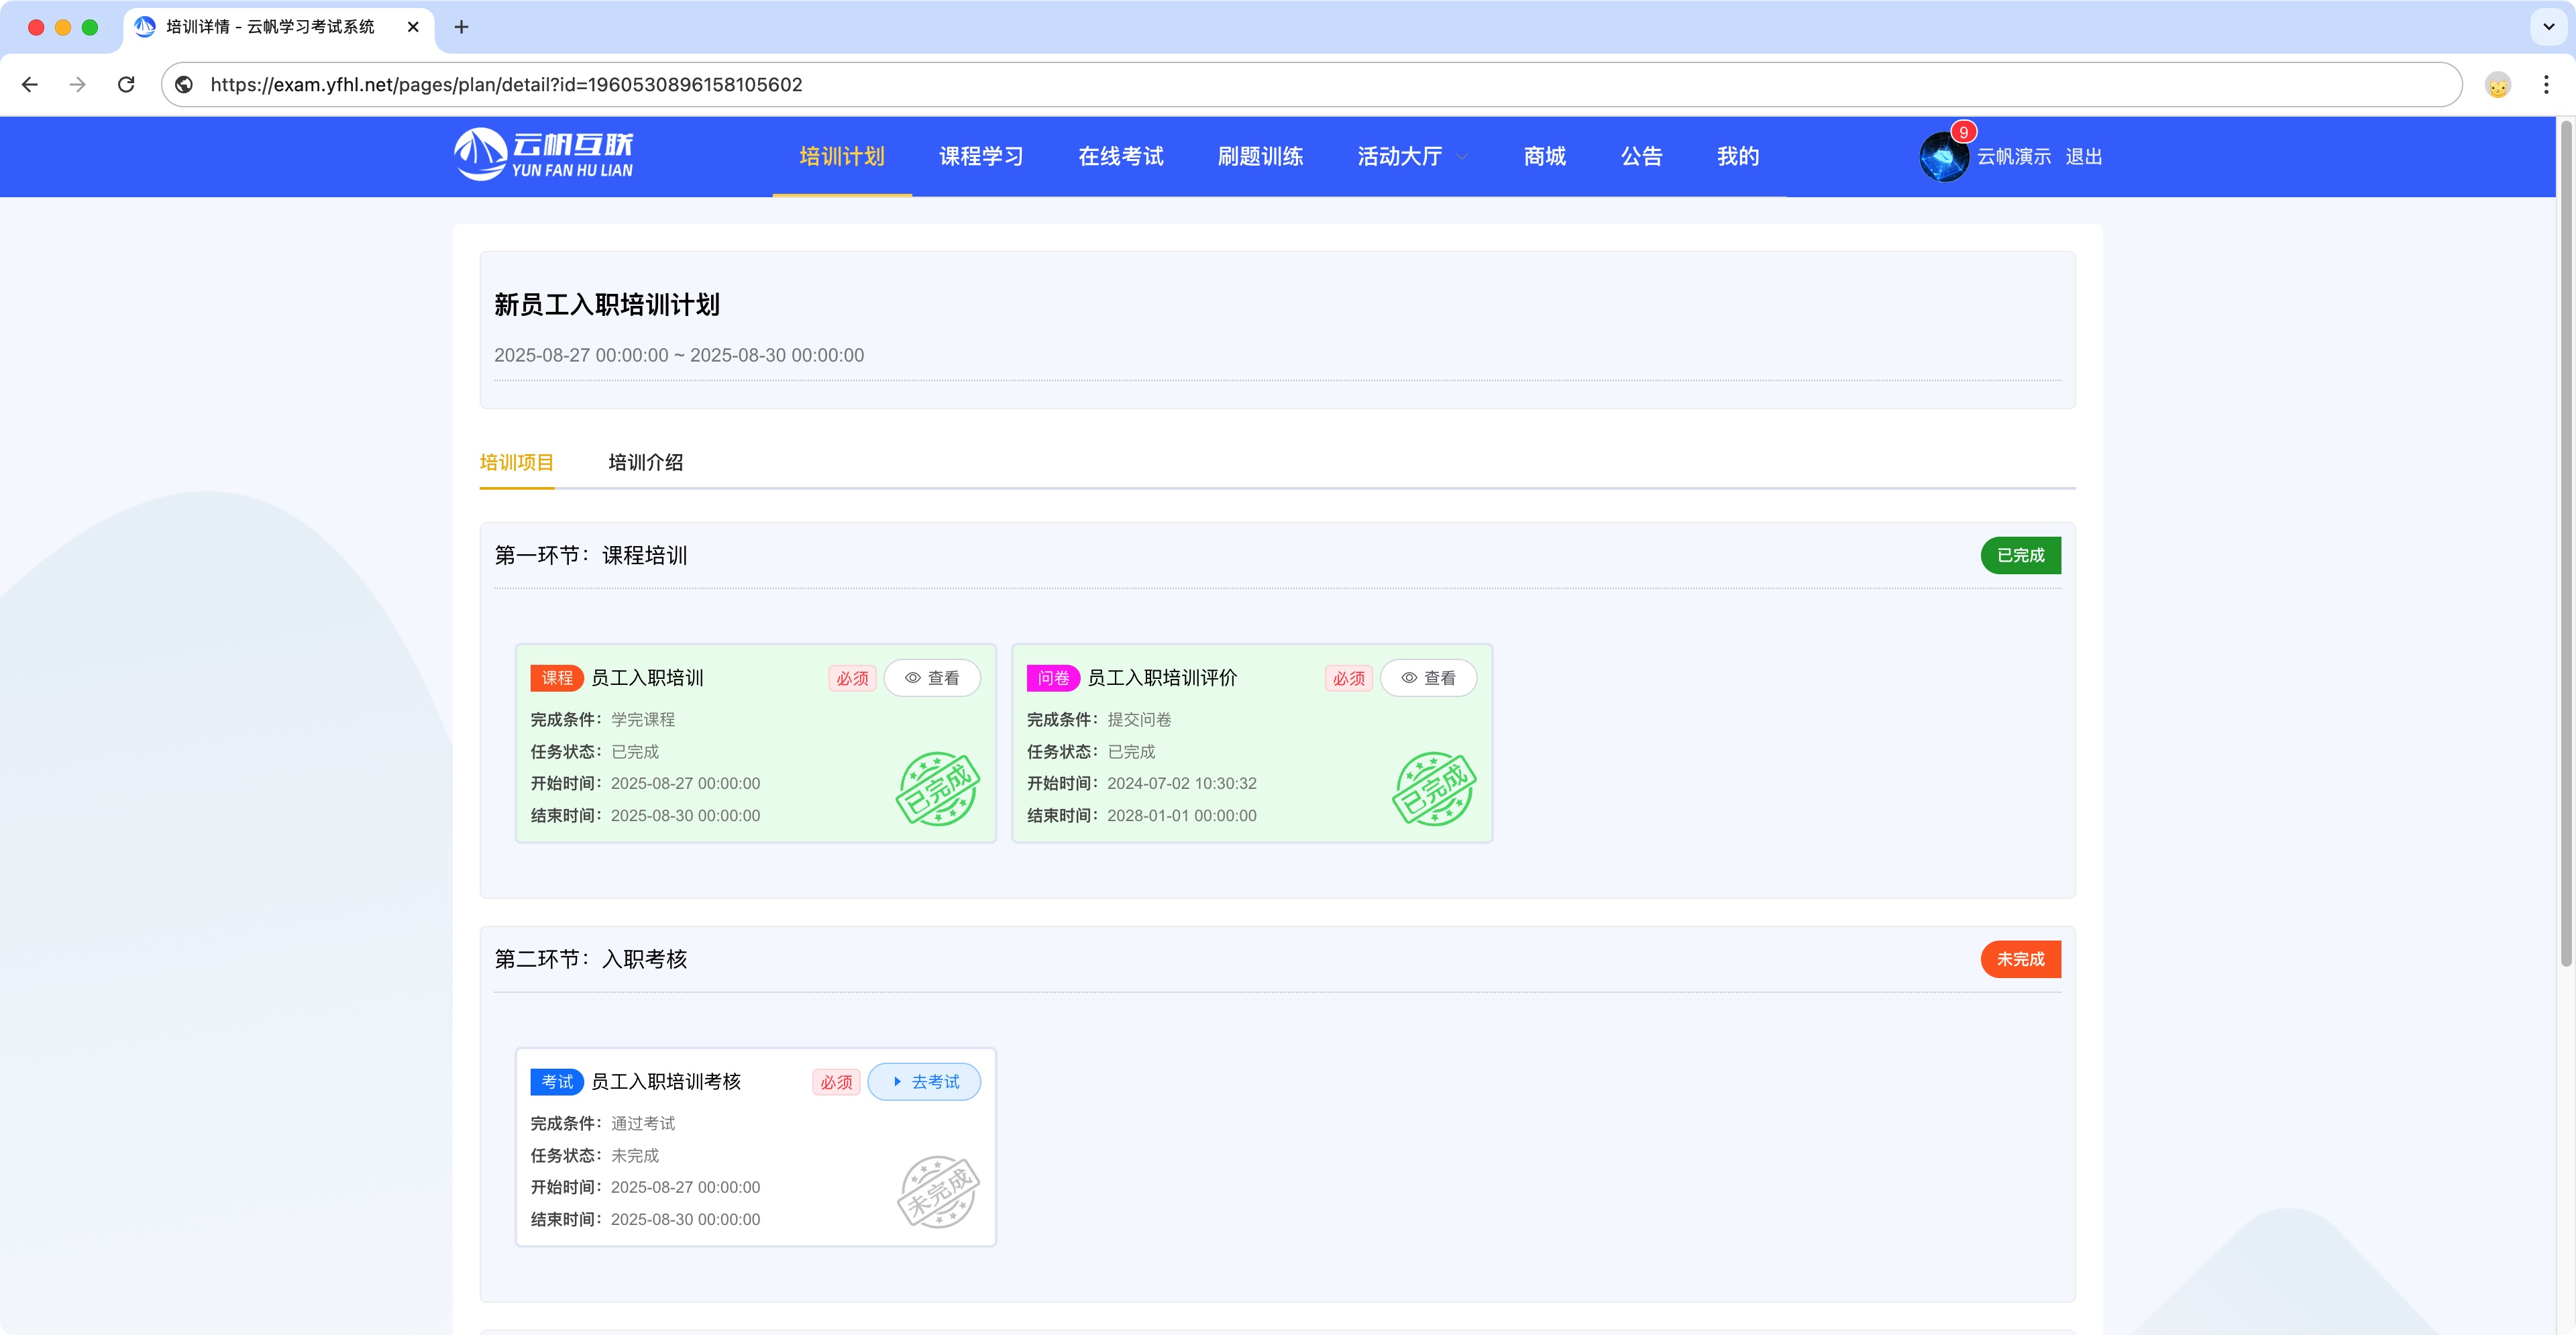This screenshot has height=1335, width=2576.
Task: Click the 员工入职培训 card title
Action: pyautogui.click(x=647, y=678)
